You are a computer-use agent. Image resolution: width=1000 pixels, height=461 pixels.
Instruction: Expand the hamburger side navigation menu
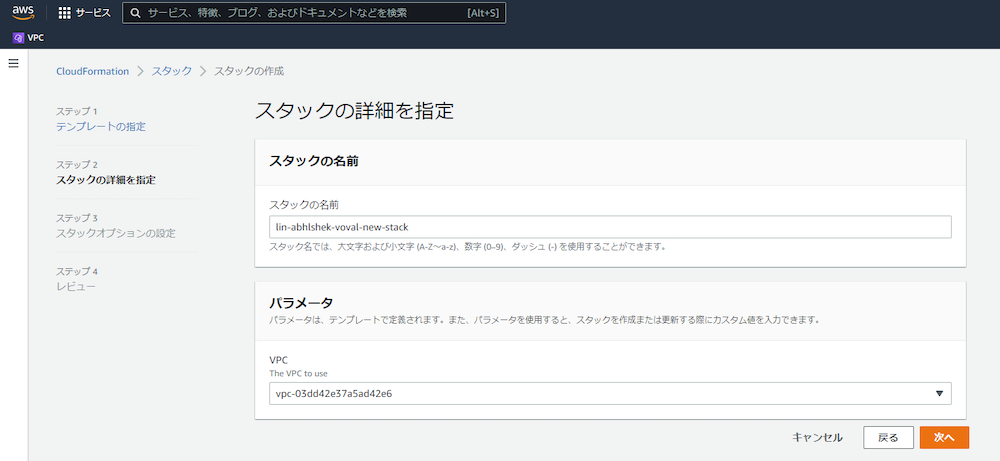click(14, 63)
